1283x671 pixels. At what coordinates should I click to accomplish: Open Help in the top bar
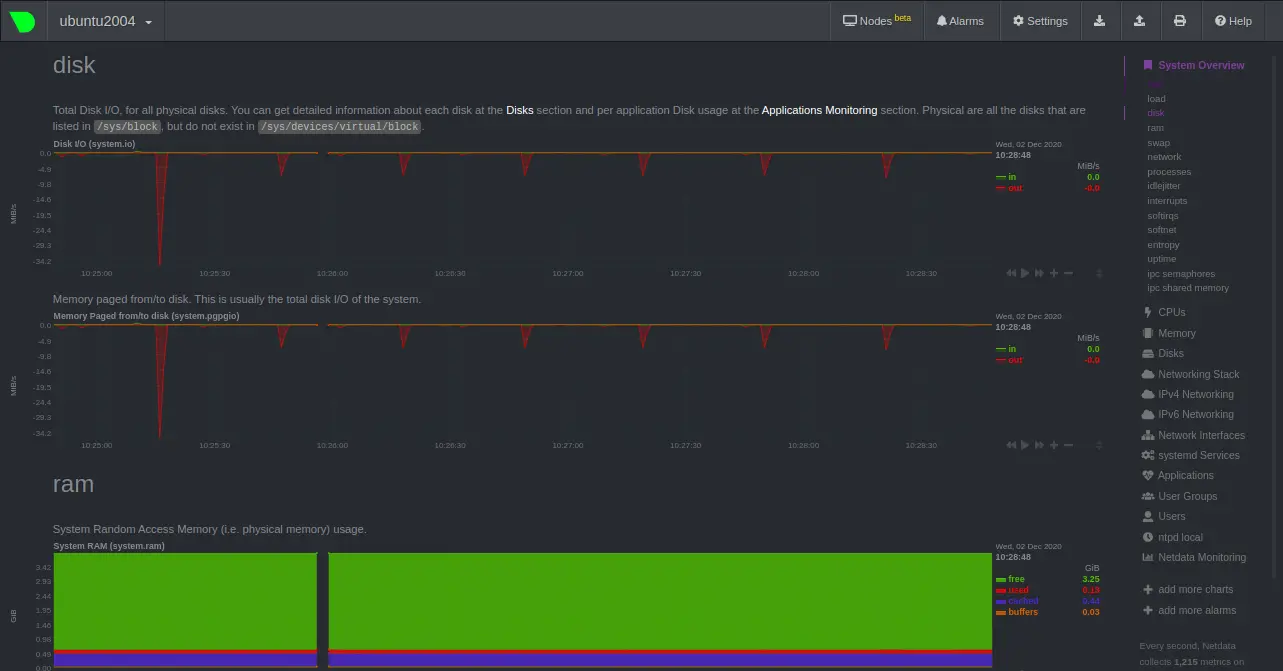coord(1233,21)
